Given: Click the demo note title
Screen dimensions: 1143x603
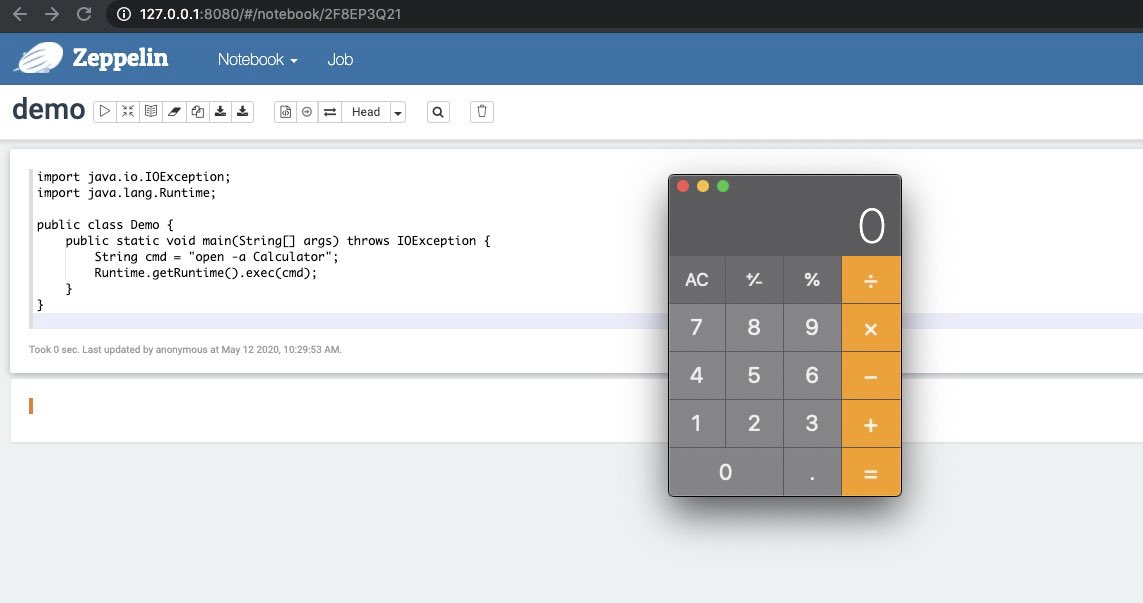Looking at the screenshot, I should (x=49, y=109).
